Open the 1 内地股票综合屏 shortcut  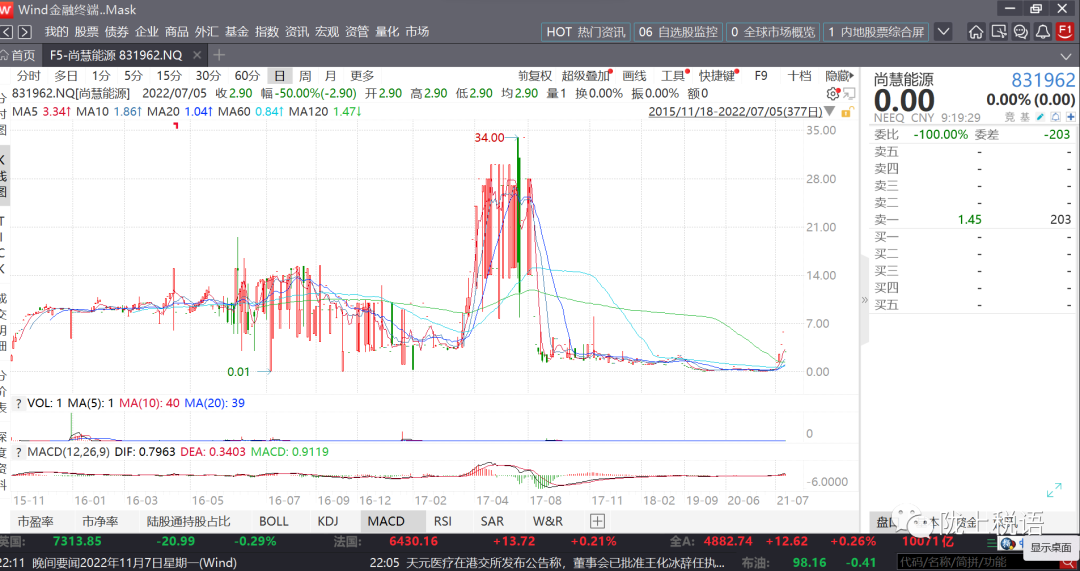tap(875, 32)
